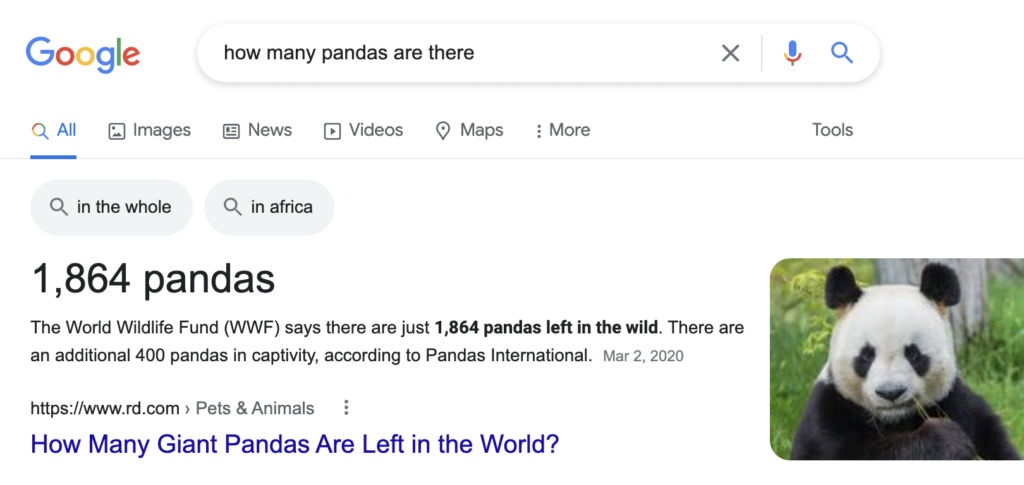Click the Maps pin icon

pos(443,131)
